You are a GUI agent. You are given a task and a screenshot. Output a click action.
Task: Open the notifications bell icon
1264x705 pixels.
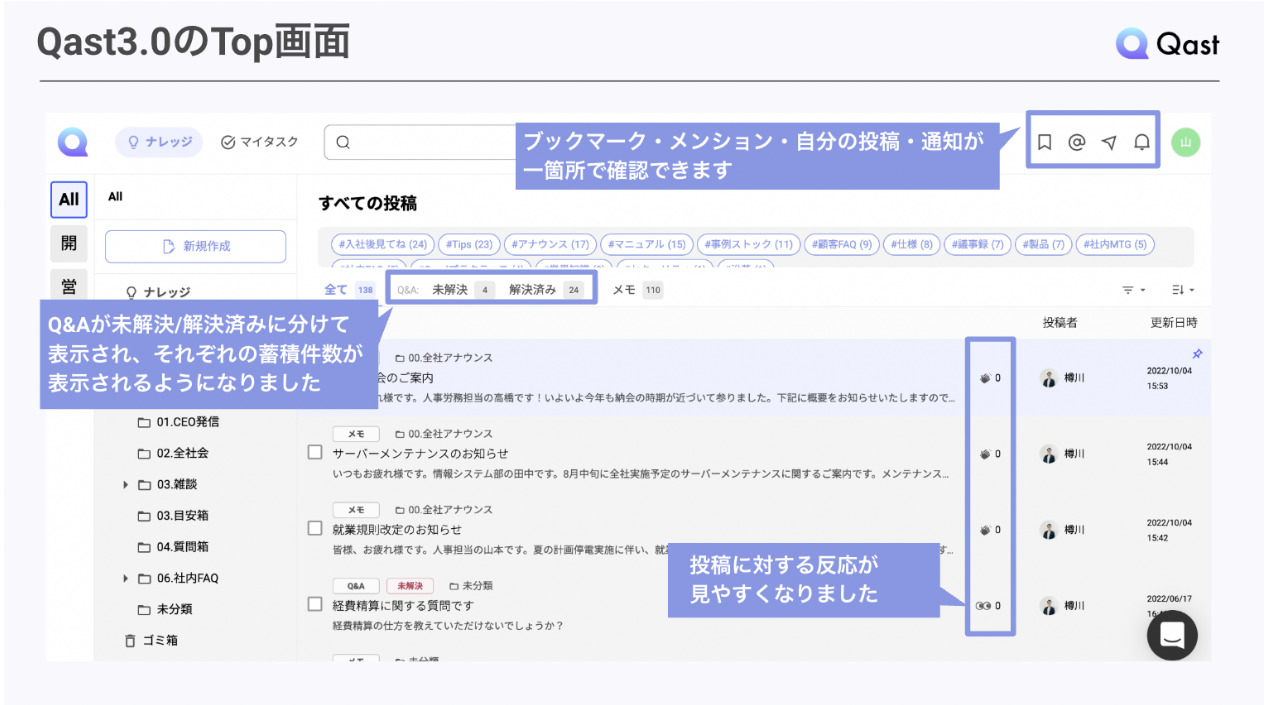[1140, 142]
